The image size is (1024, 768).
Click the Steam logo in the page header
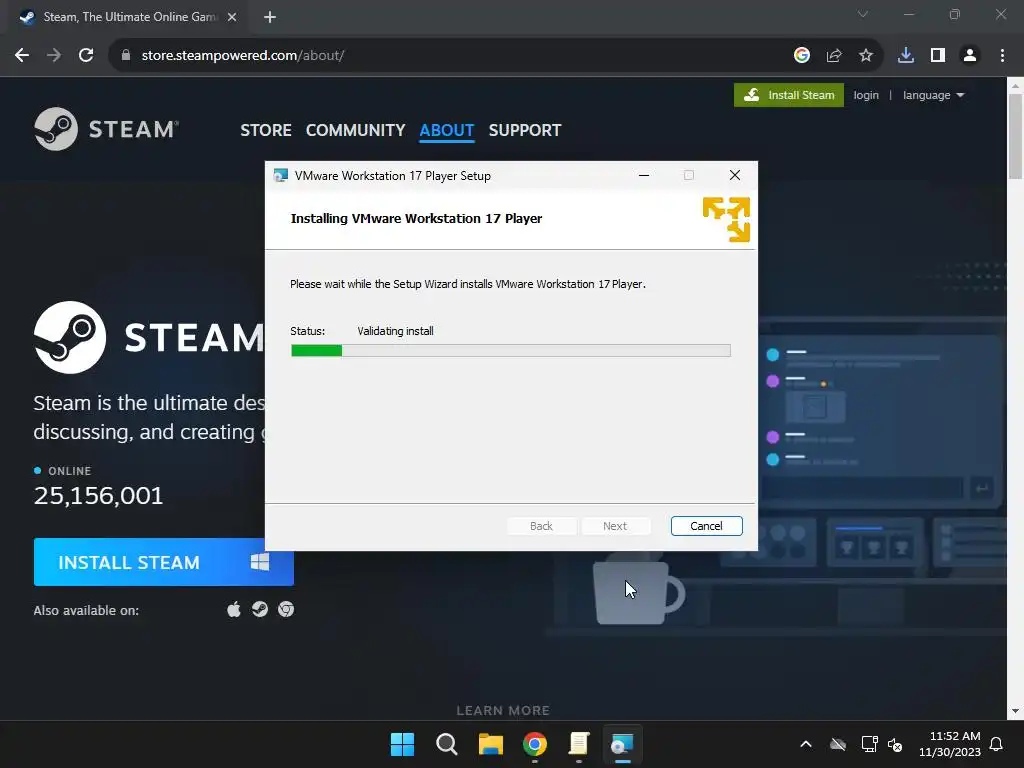point(106,129)
